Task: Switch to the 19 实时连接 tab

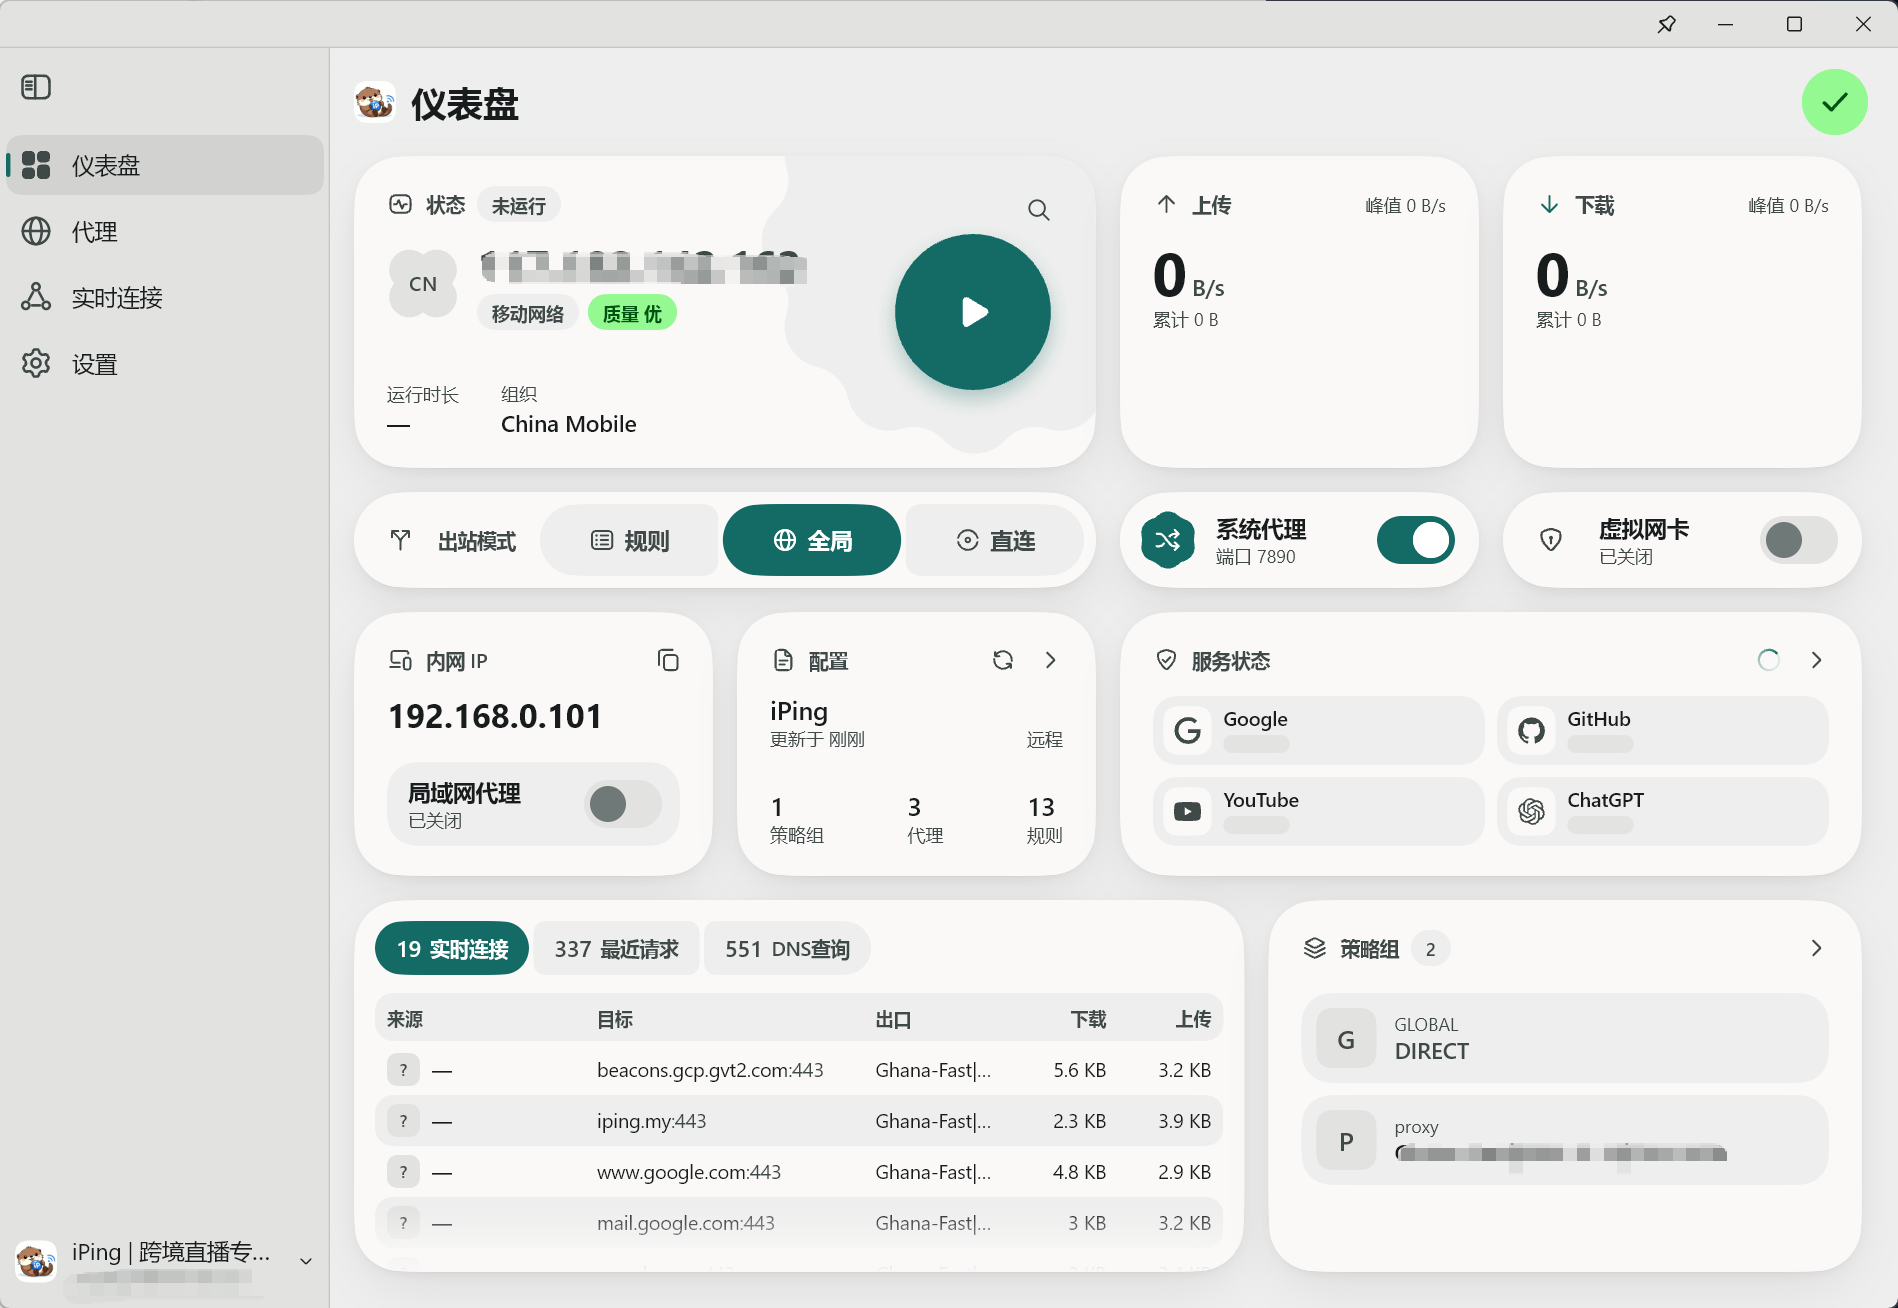Action: click(452, 948)
